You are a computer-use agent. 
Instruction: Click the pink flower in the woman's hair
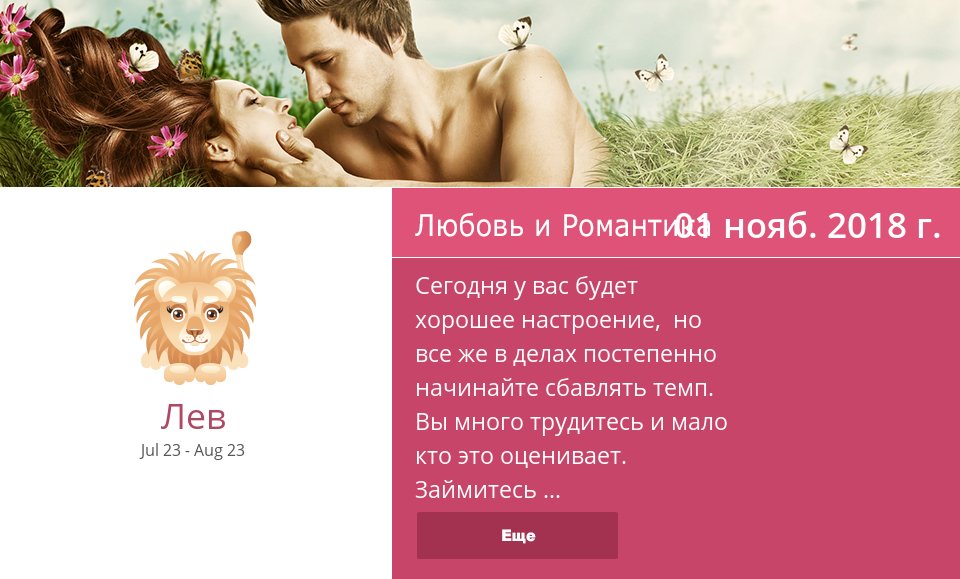[x=167, y=141]
